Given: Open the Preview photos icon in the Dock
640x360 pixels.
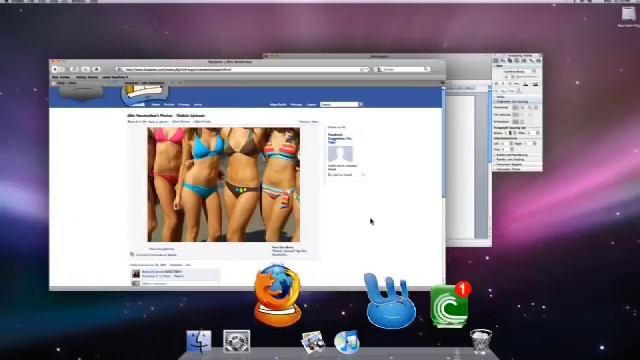Looking at the screenshot, I should coord(313,342).
